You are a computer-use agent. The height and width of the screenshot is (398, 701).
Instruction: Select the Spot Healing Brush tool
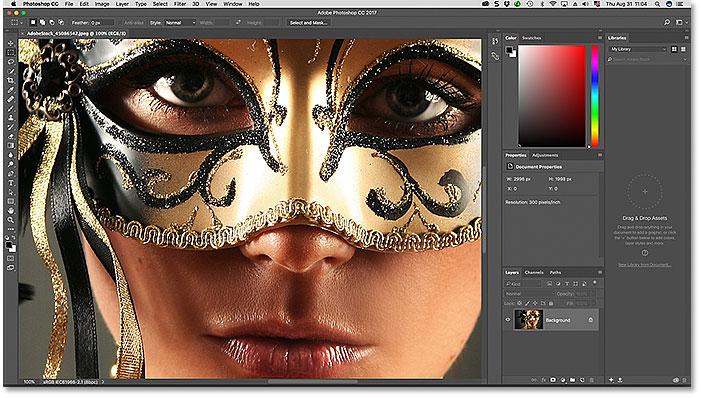11,99
